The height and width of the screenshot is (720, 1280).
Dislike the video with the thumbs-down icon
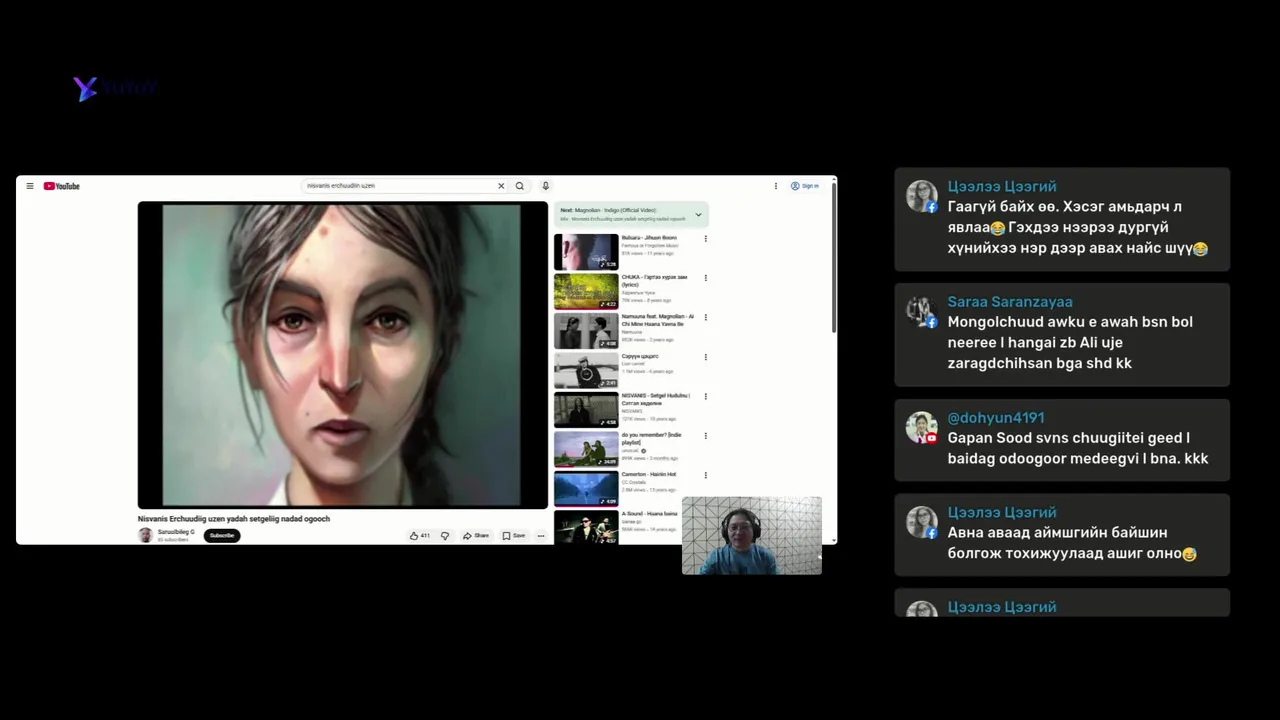tap(445, 536)
